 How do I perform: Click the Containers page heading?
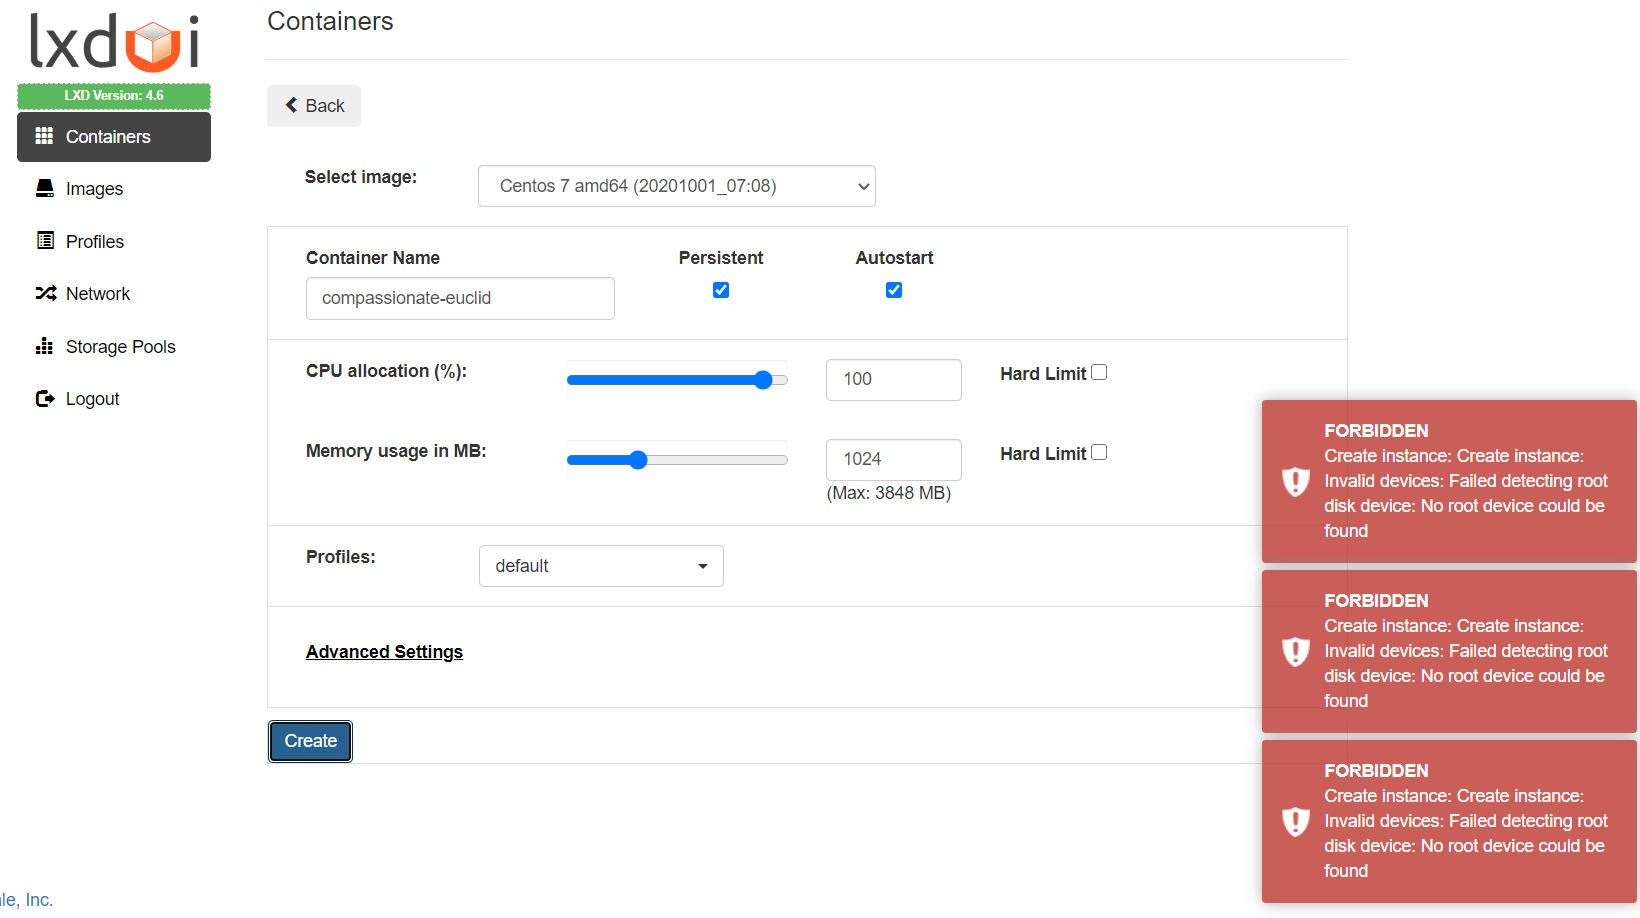(330, 21)
